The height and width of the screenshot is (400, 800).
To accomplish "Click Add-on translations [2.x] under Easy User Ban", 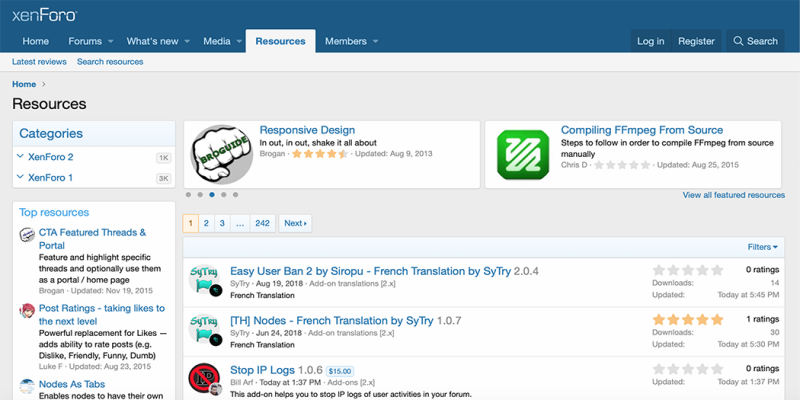I will pyautogui.click(x=352, y=284).
